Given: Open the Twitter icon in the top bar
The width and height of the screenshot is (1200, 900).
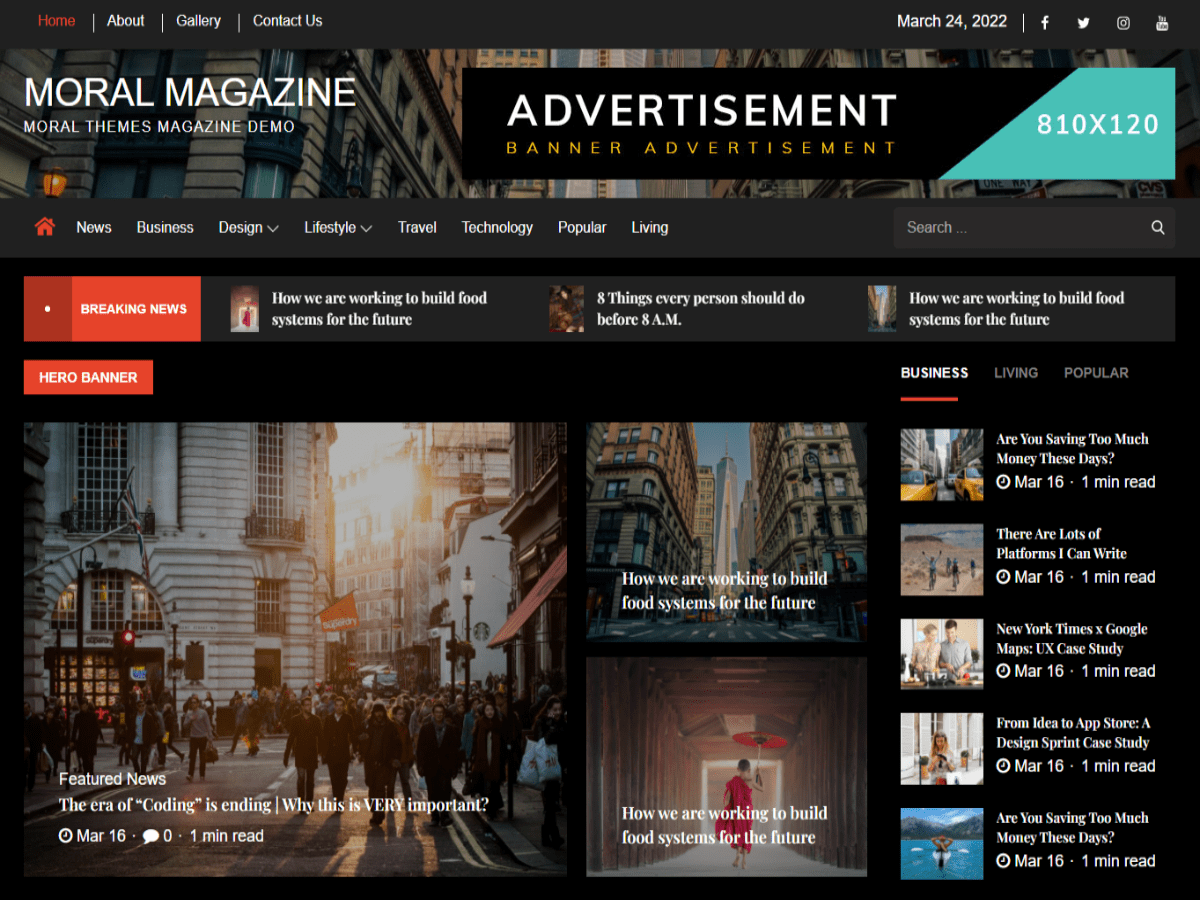Looking at the screenshot, I should 1083,22.
